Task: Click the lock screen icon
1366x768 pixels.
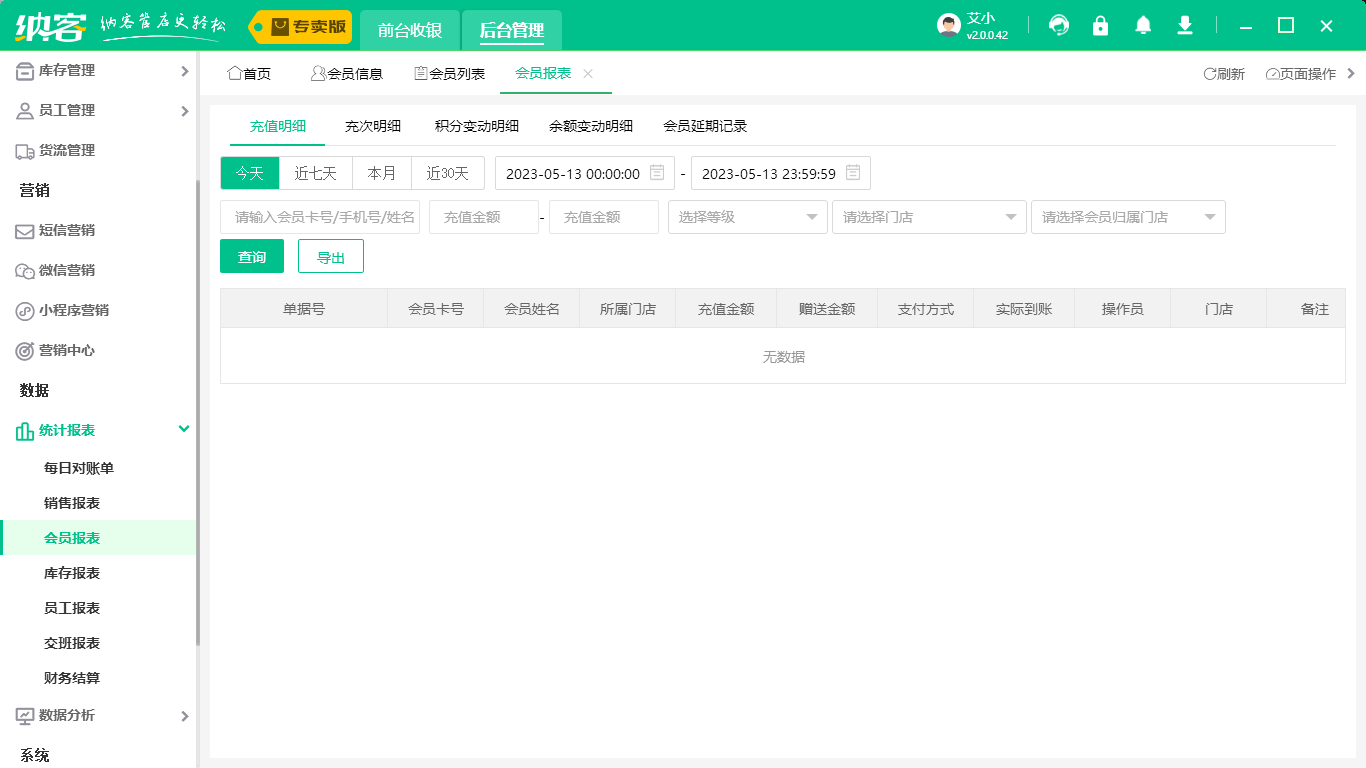Action: (x=1100, y=25)
